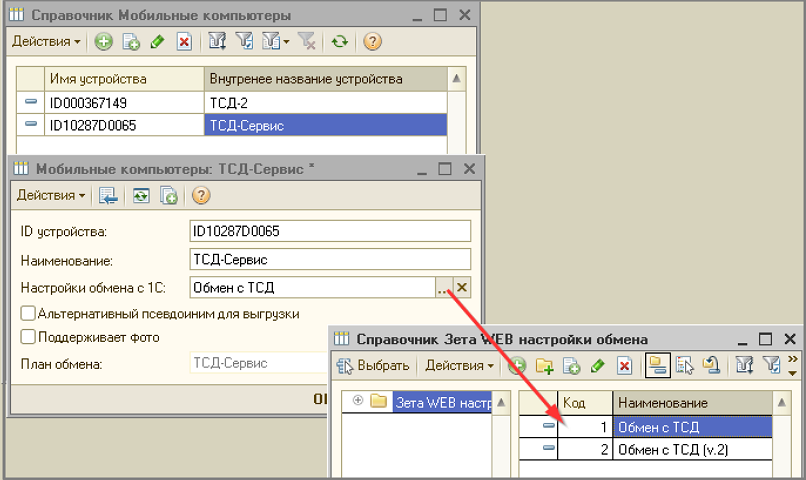Click into the ID устройства field
The width and height of the screenshot is (806, 480).
330,231
